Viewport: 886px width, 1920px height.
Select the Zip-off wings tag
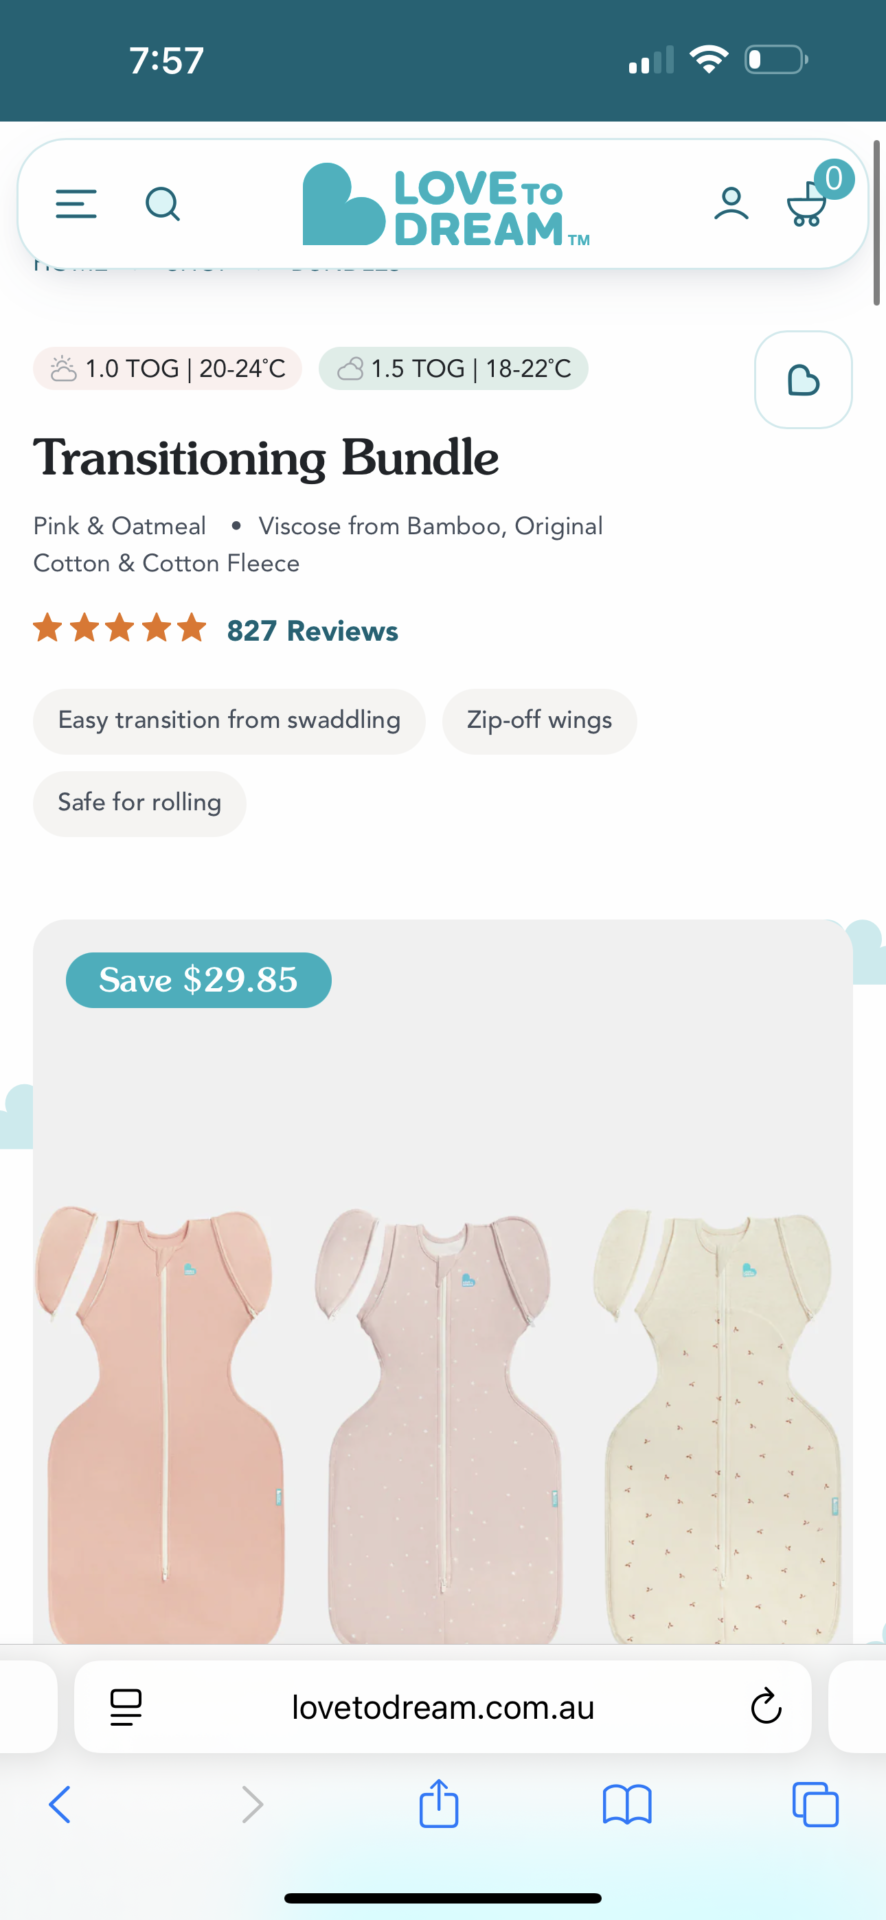coord(539,721)
